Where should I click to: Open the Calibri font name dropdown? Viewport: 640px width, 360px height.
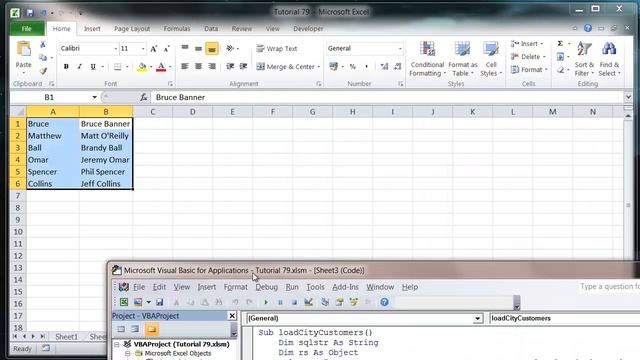pos(115,49)
